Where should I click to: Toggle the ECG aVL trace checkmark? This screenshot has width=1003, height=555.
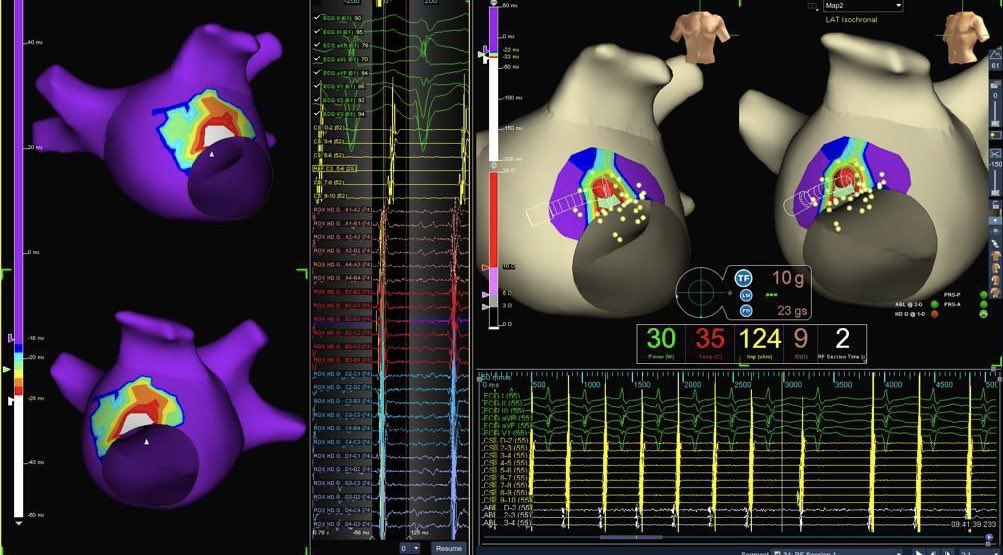click(318, 59)
